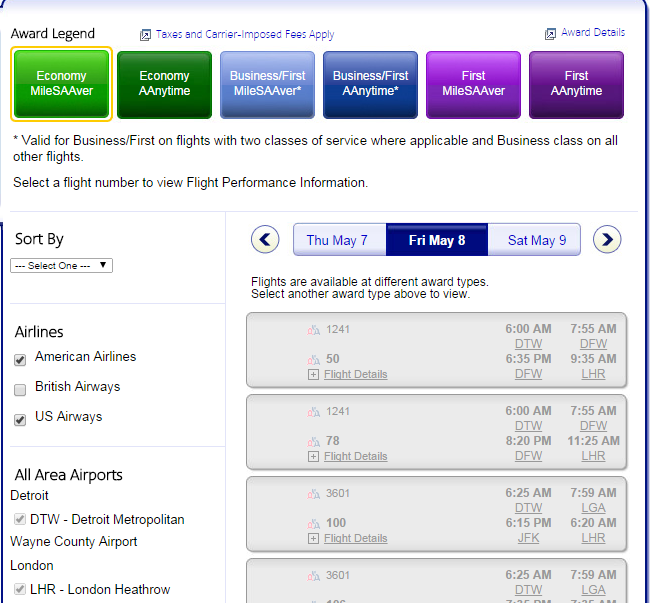
Task: Expand Flight Details for flights 3601 and 100
Action: tap(313, 538)
